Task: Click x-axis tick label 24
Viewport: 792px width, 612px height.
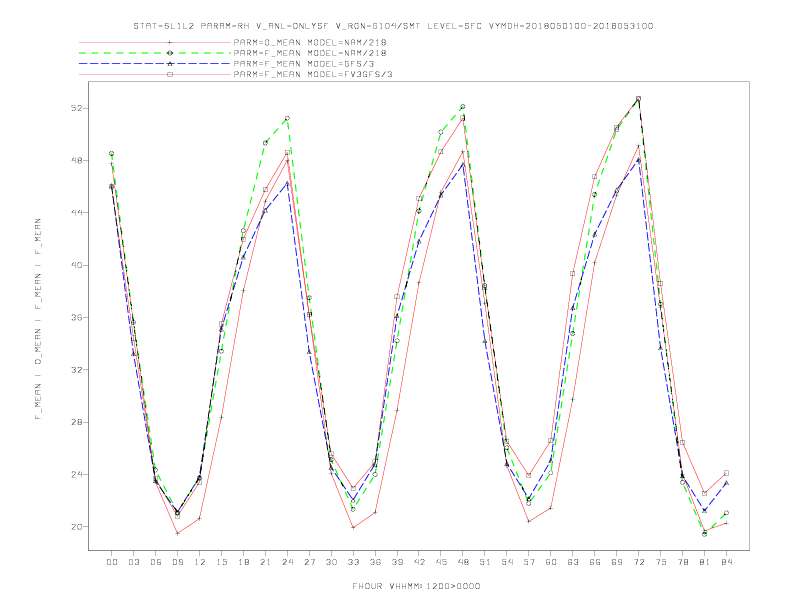Action: tap(287, 562)
